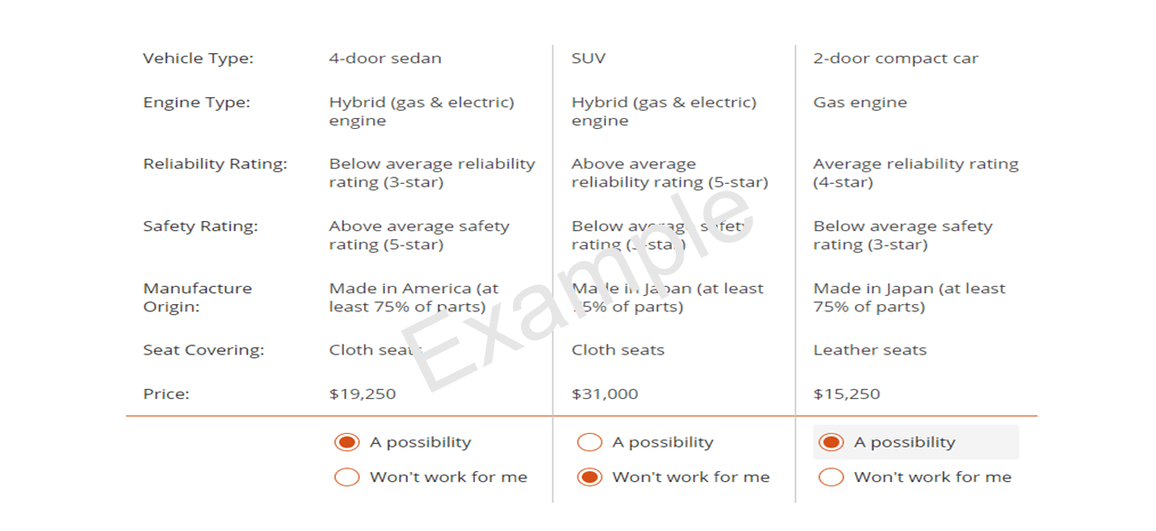Screen dimensions: 1156x531
Task: Click the "Vehicle Type:" row label
Action: pos(198,58)
